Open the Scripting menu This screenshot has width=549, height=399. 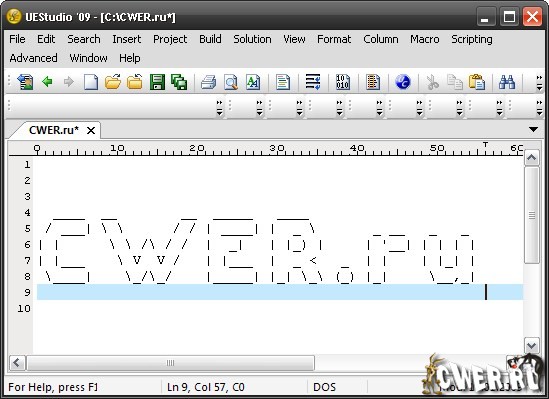pos(472,39)
